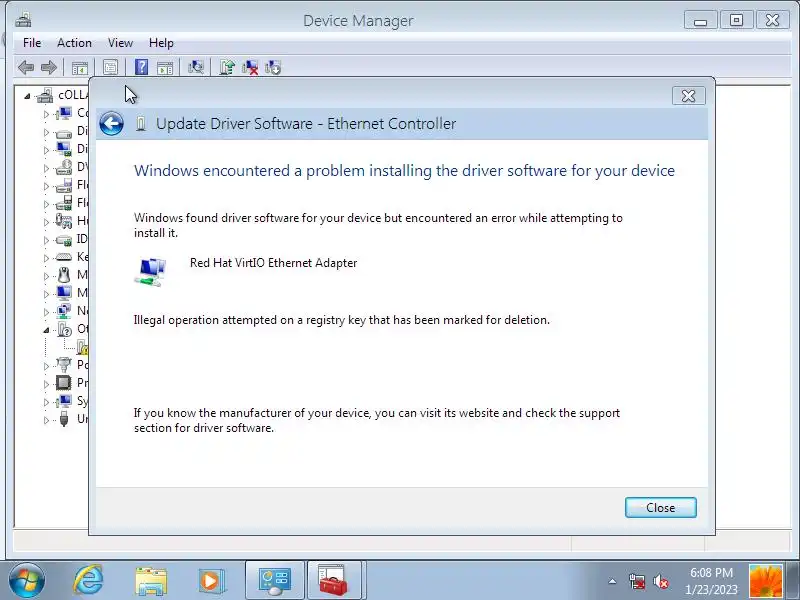Screen dimensions: 800x600
Task: Expand the Disk drives category
Action: point(46,132)
